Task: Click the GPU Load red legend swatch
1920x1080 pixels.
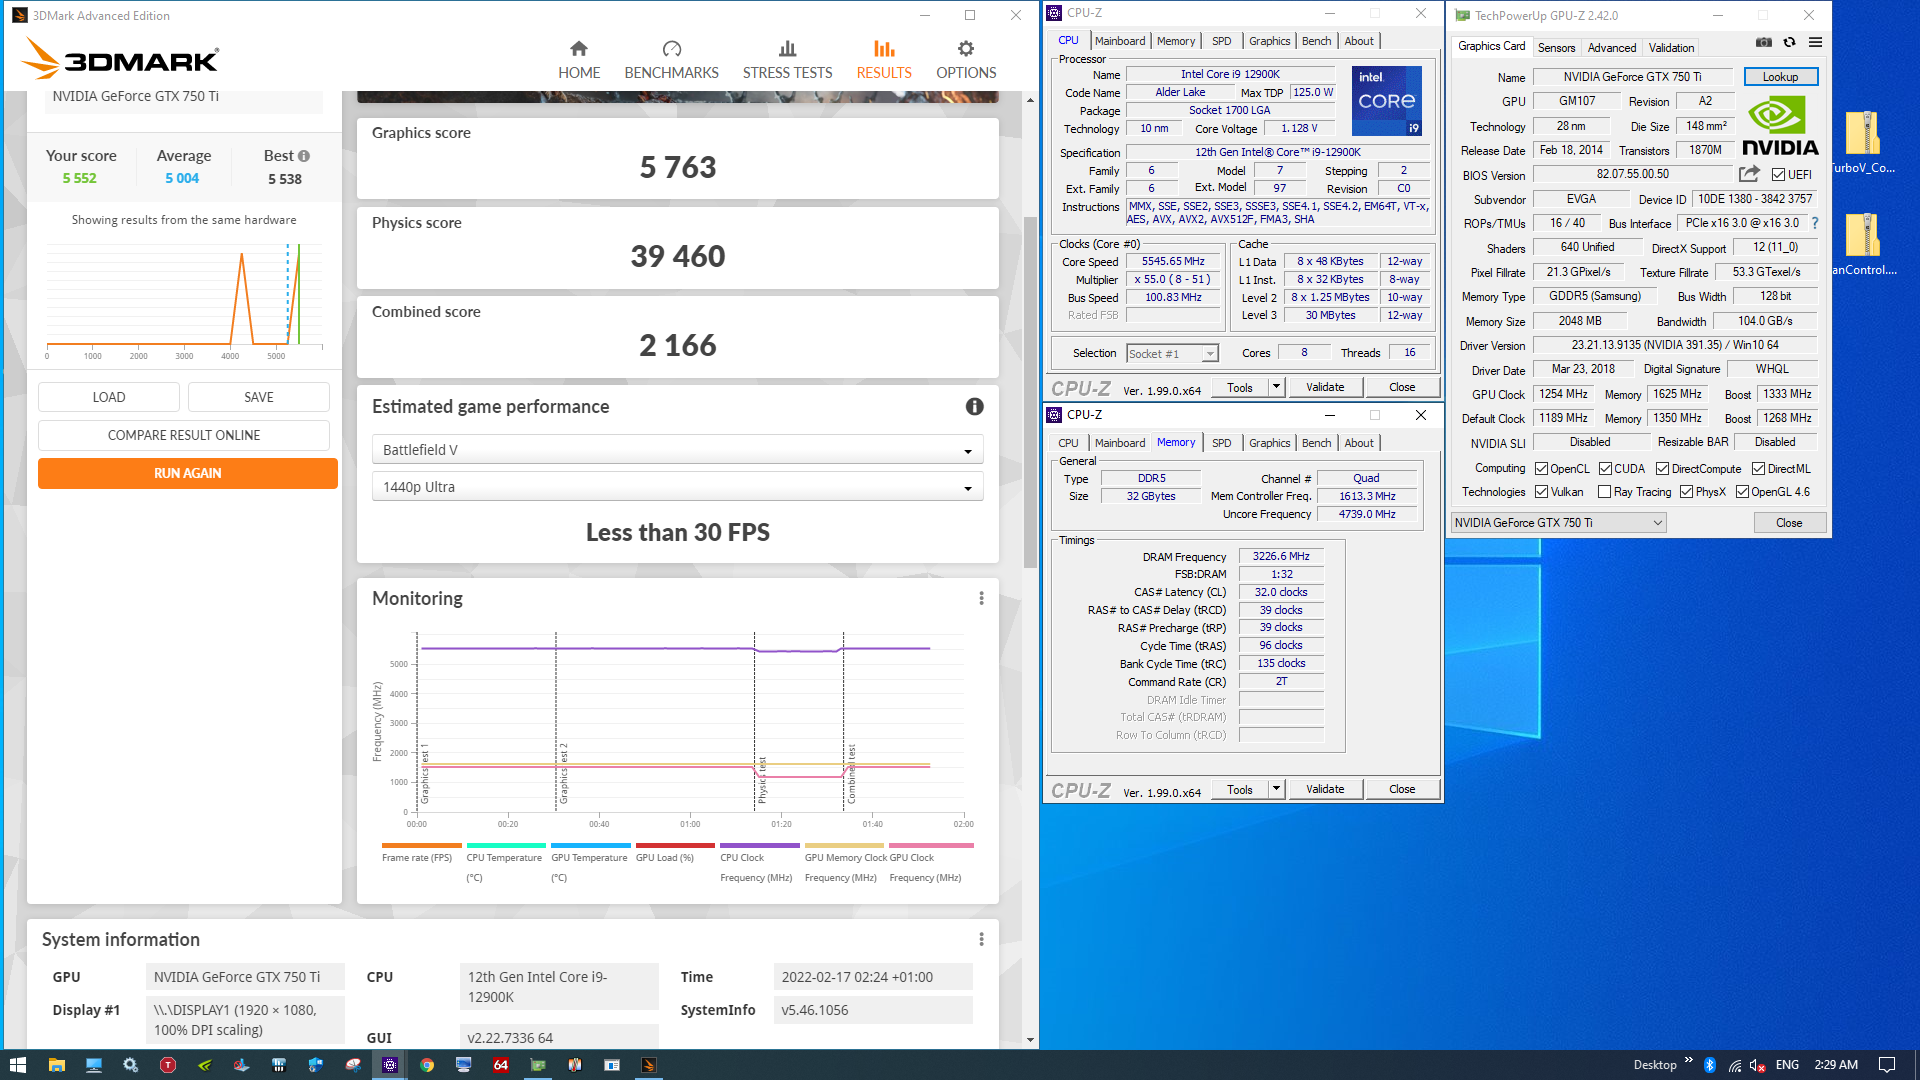Action: pyautogui.click(x=675, y=845)
